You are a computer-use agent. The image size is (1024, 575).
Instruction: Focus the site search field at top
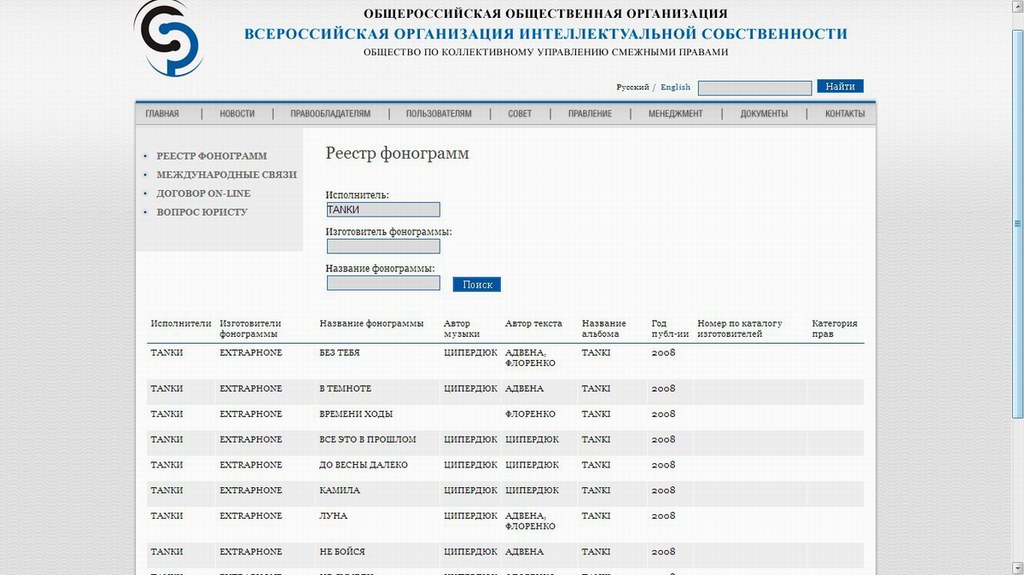coord(755,88)
